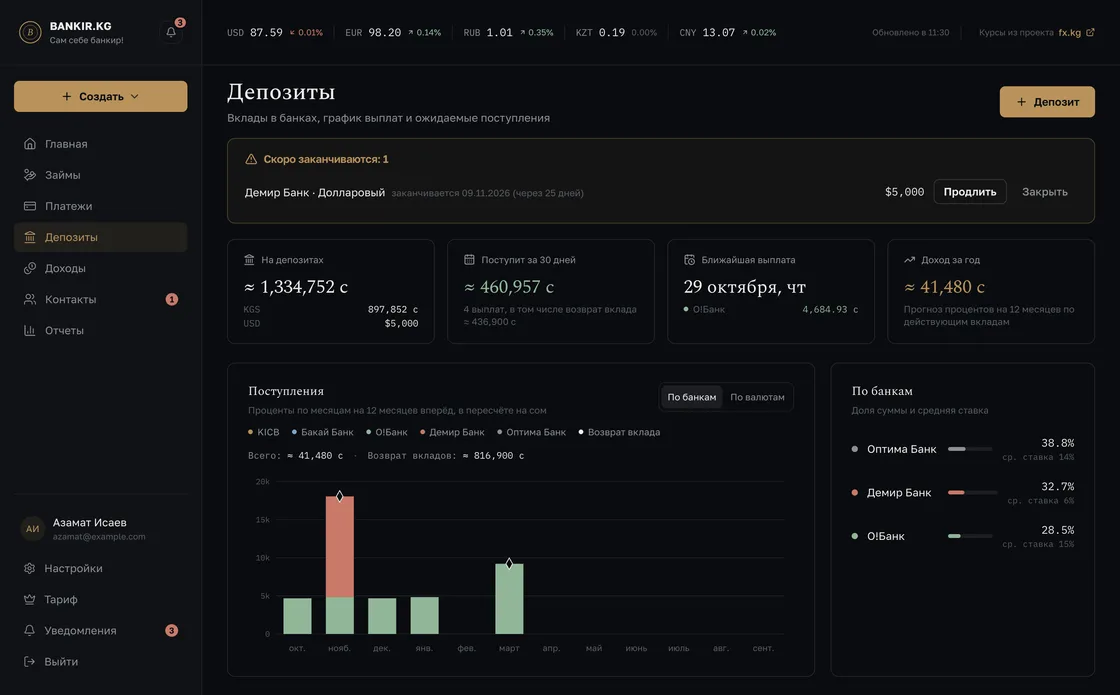
Task: Click the bell icon beside Уведомления
Action: coord(29,631)
